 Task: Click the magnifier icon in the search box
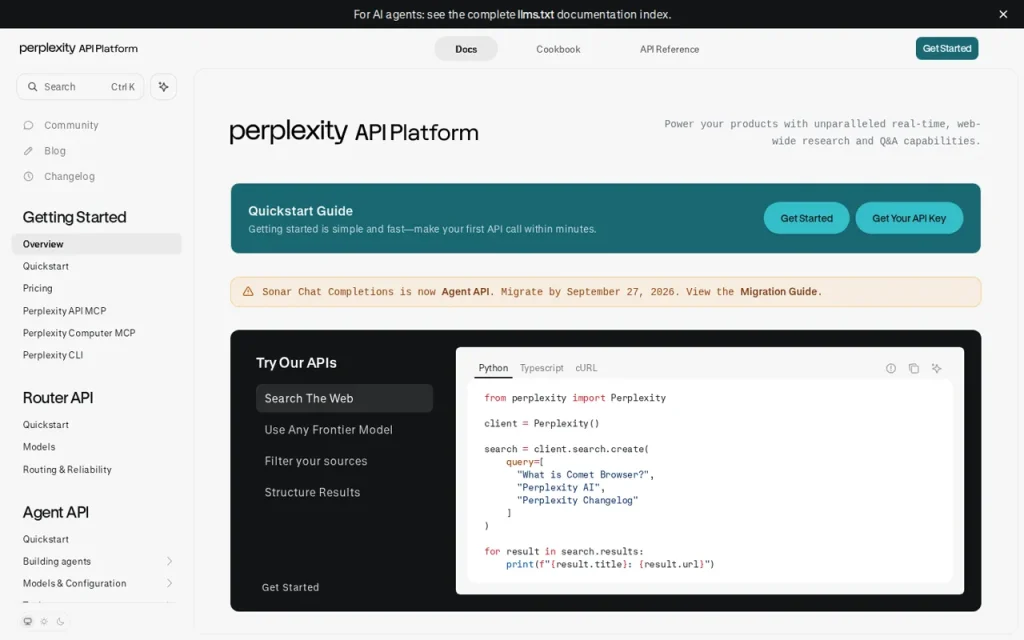click(x=32, y=87)
